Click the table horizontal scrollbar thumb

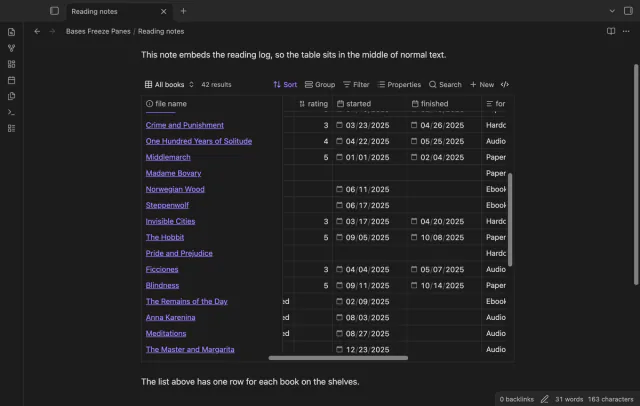[x=338, y=358]
